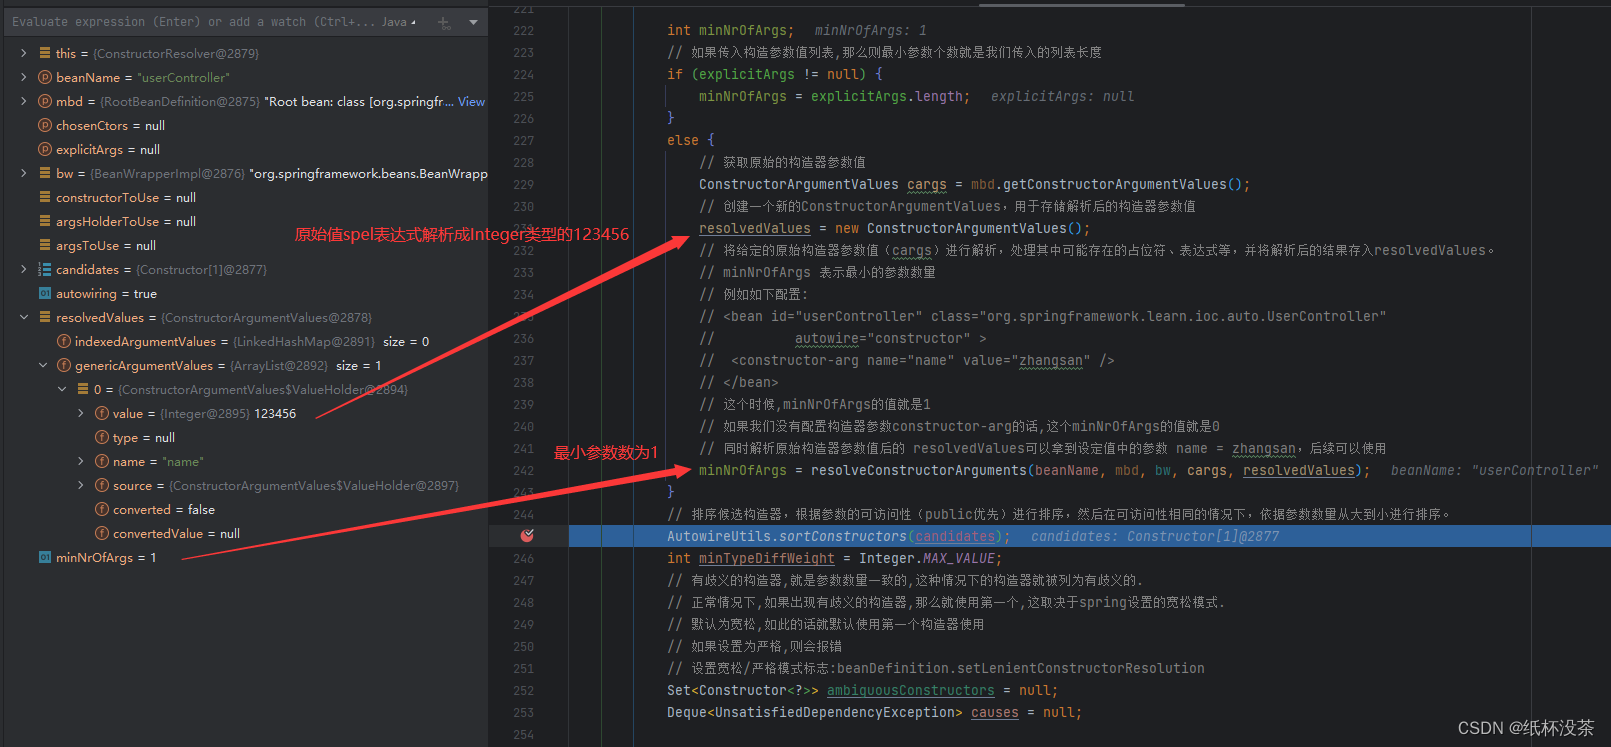
Task: Click 'int minNrOfArgs;' declaration on line 222
Action: (730, 31)
